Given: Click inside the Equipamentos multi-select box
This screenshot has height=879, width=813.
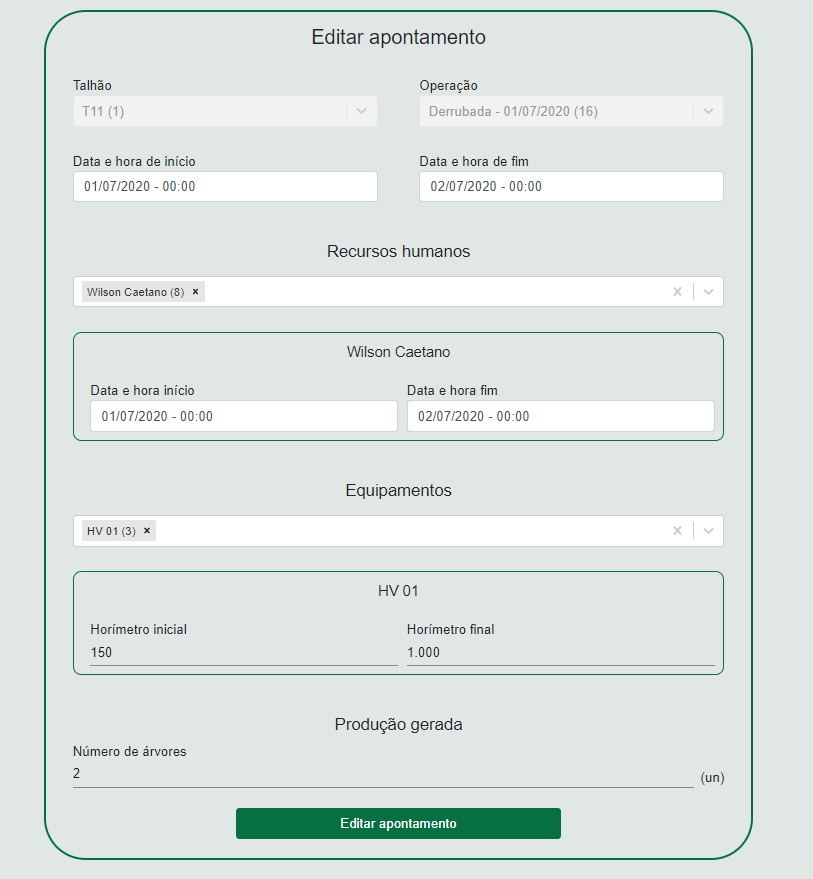Looking at the screenshot, I should tap(410, 531).
